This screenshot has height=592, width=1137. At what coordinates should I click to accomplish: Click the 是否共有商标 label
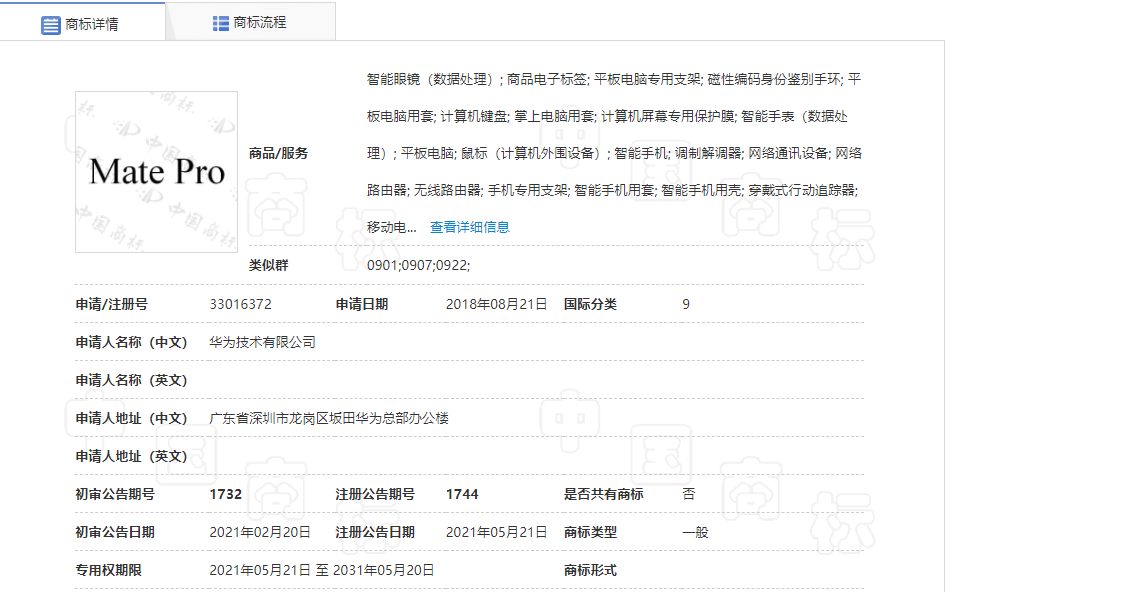coord(603,494)
